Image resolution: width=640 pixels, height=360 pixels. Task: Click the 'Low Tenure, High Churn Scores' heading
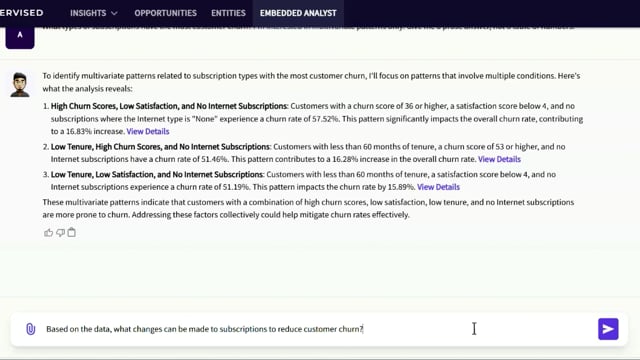coord(160,147)
